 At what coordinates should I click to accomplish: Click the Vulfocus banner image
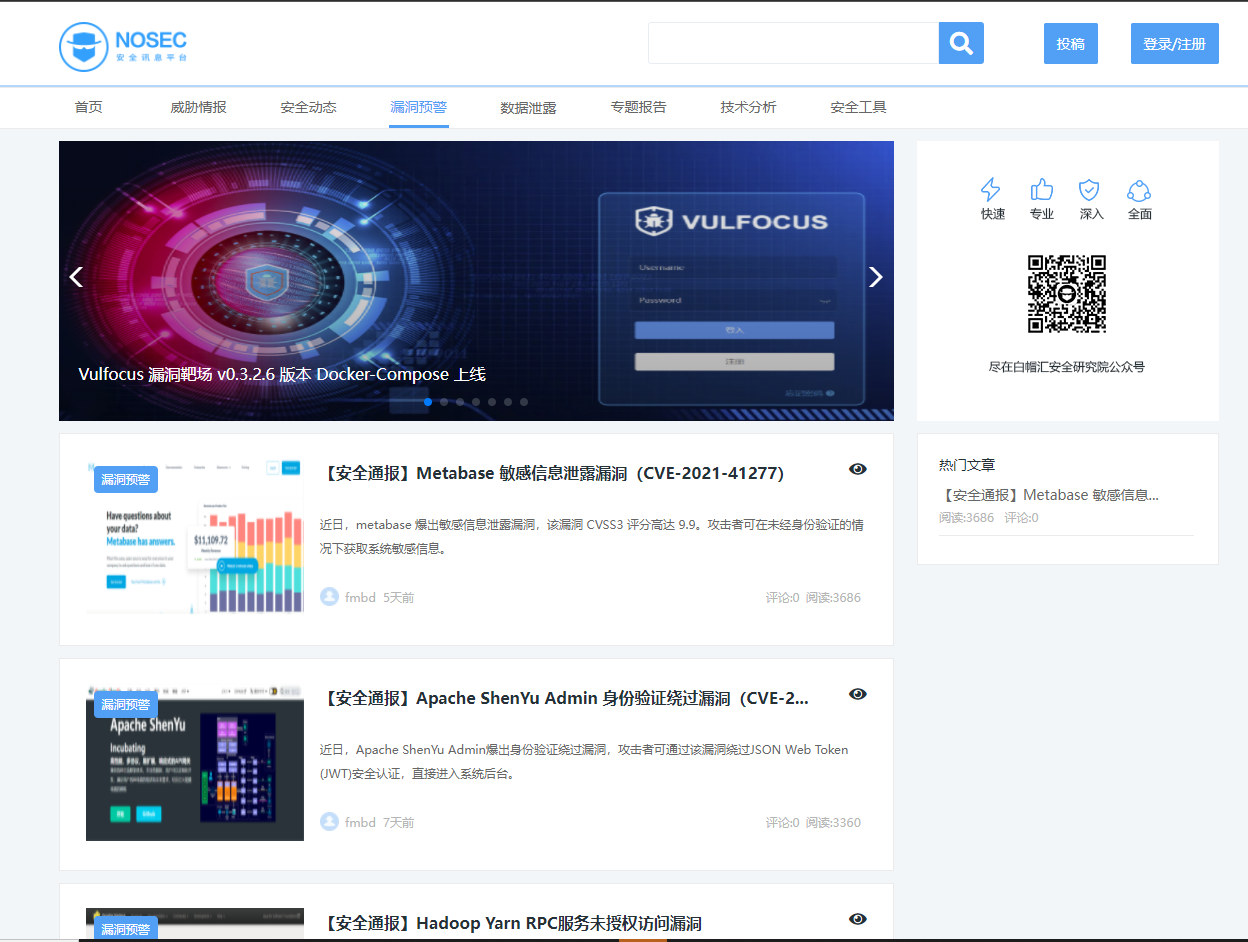pos(476,281)
